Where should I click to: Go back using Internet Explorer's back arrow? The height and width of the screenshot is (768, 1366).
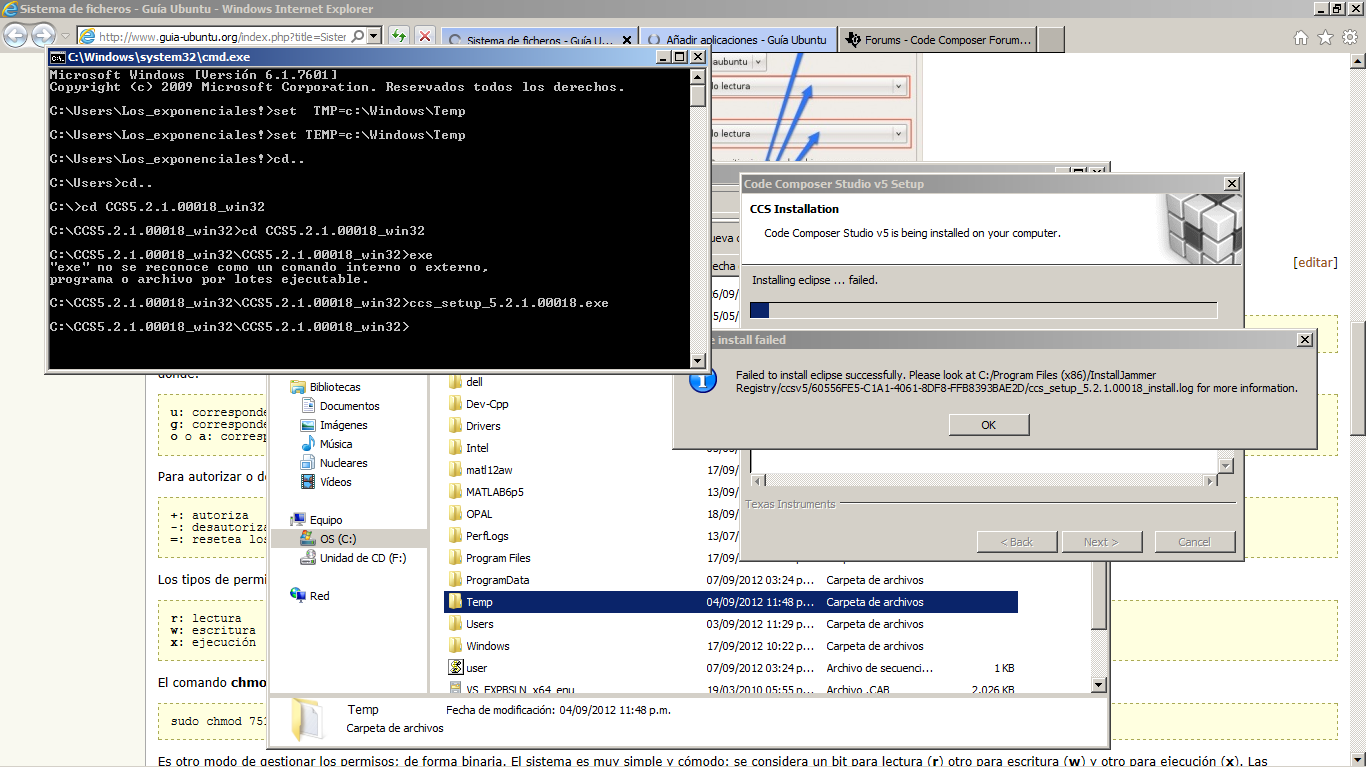click(x=15, y=36)
